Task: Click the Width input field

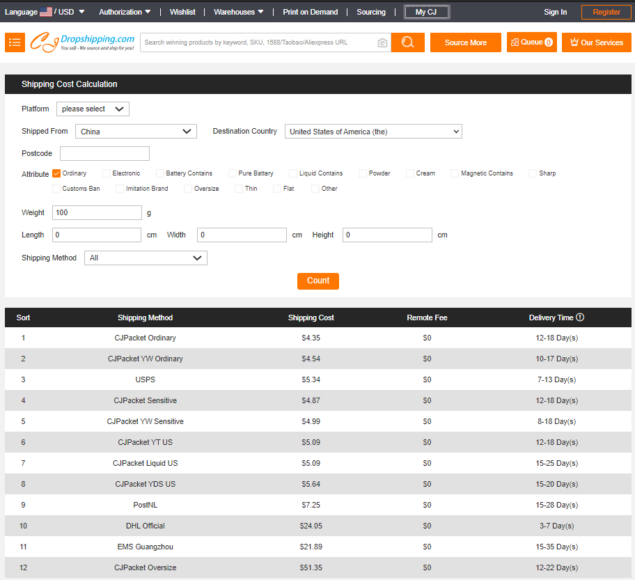Action: [242, 235]
